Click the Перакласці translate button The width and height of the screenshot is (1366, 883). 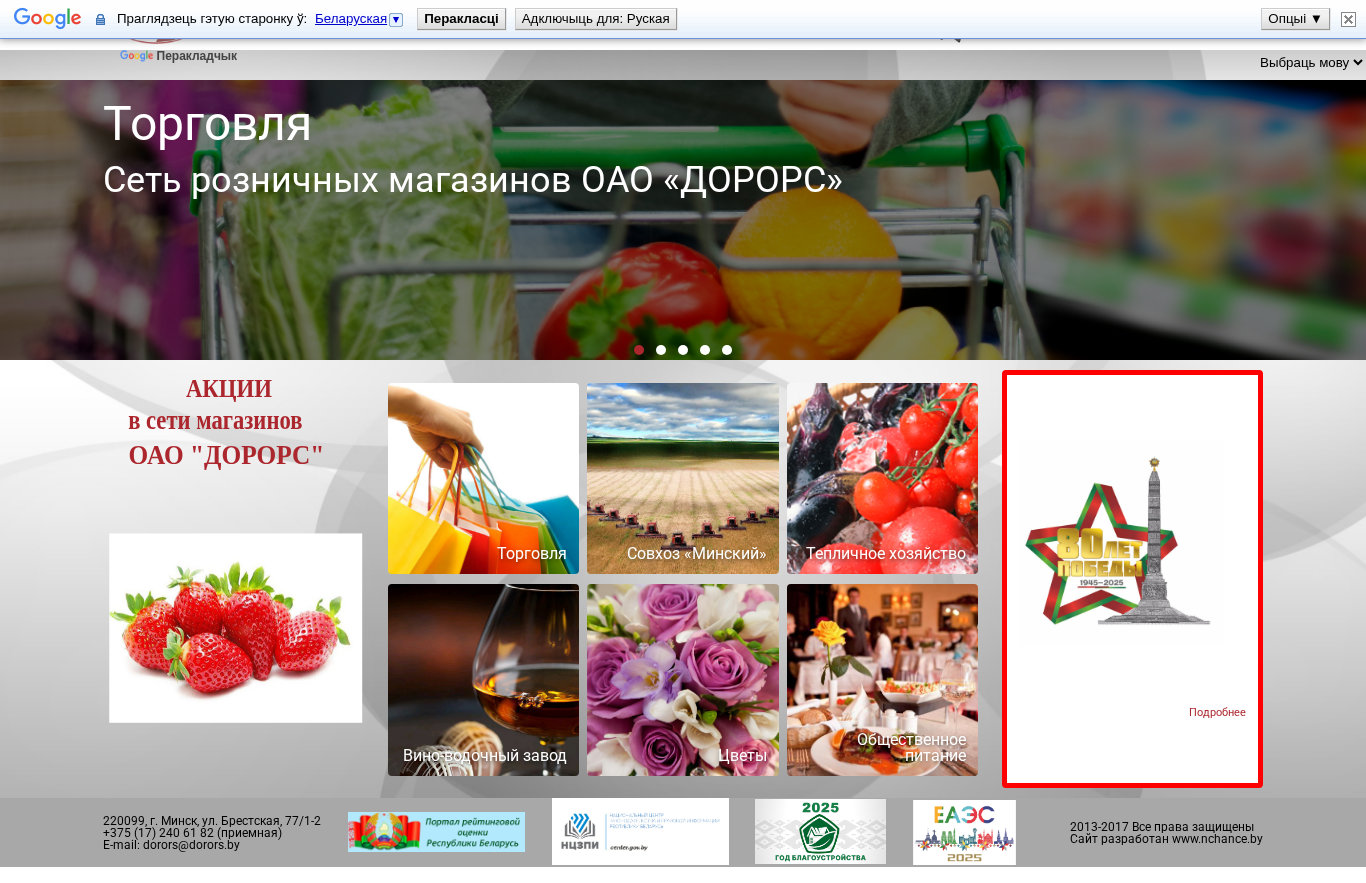[461, 19]
